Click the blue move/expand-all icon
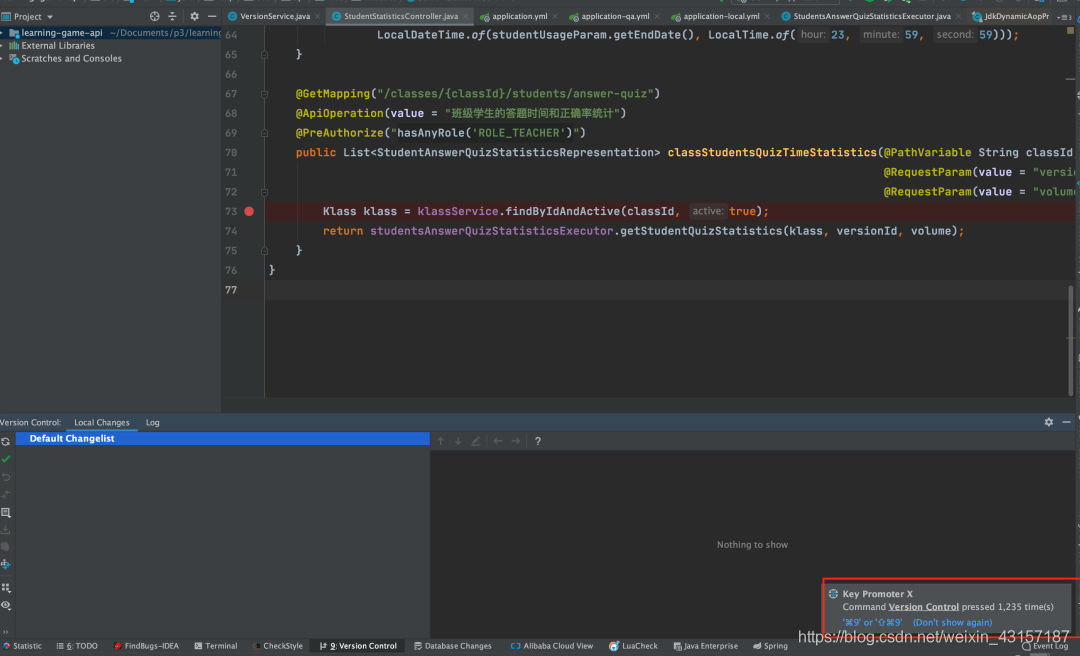Image resolution: width=1080 pixels, height=656 pixels. pos(6,564)
